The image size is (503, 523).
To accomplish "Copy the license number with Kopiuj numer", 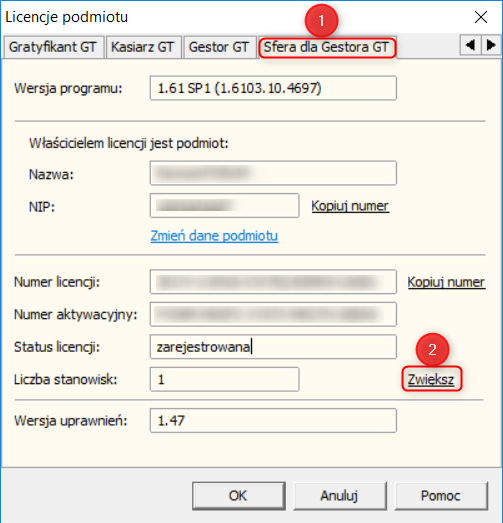I will click(446, 282).
